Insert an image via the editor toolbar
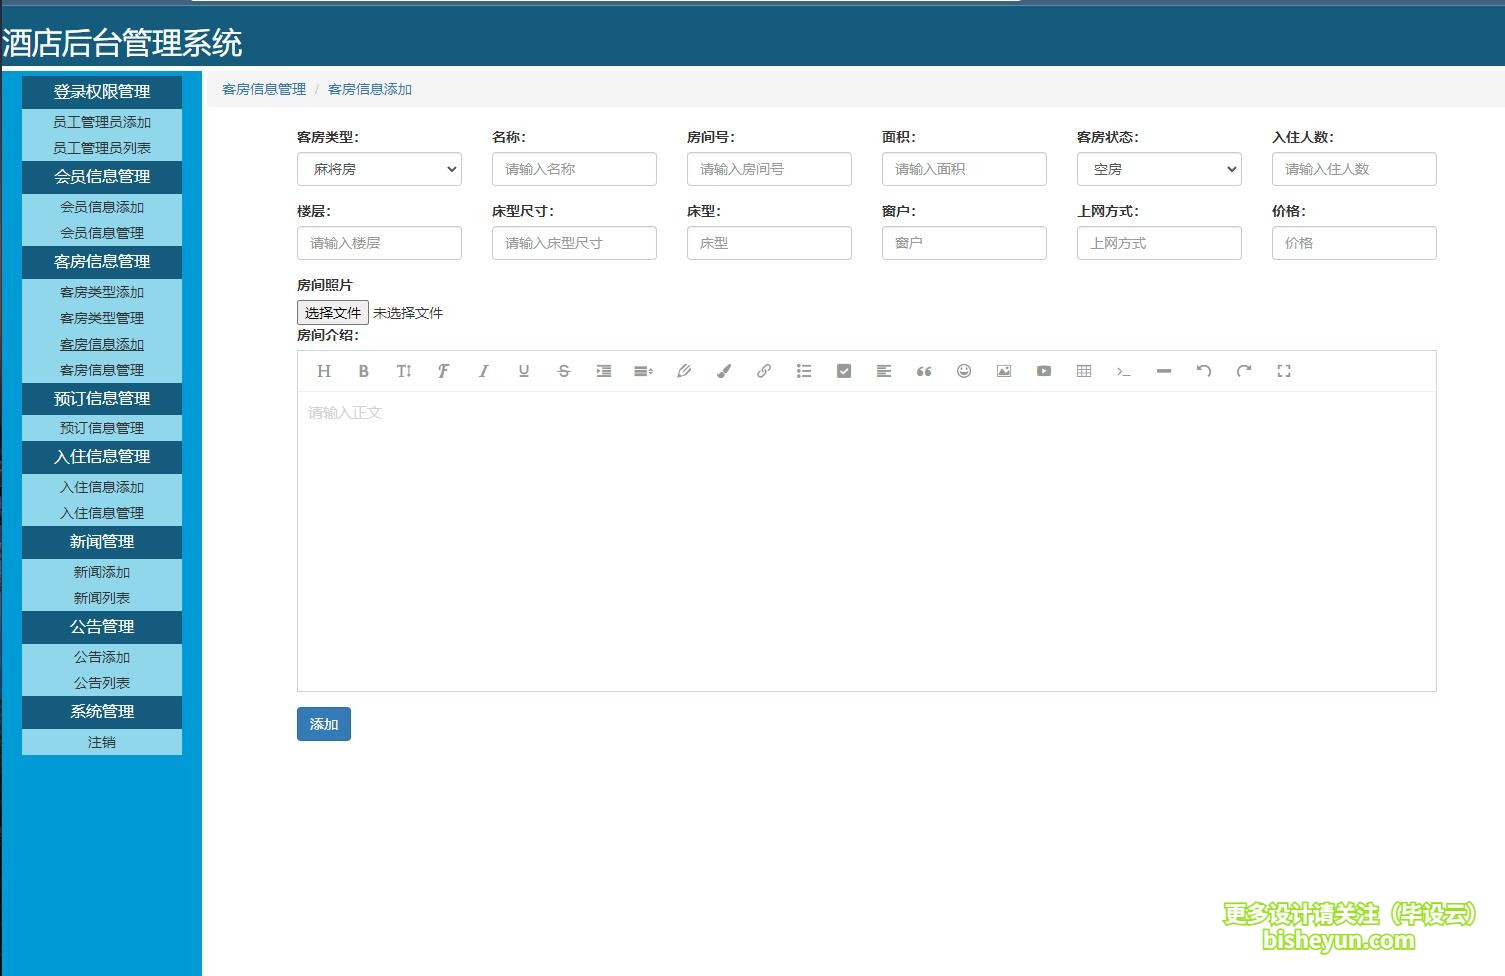Image resolution: width=1505 pixels, height=976 pixels. point(1004,371)
